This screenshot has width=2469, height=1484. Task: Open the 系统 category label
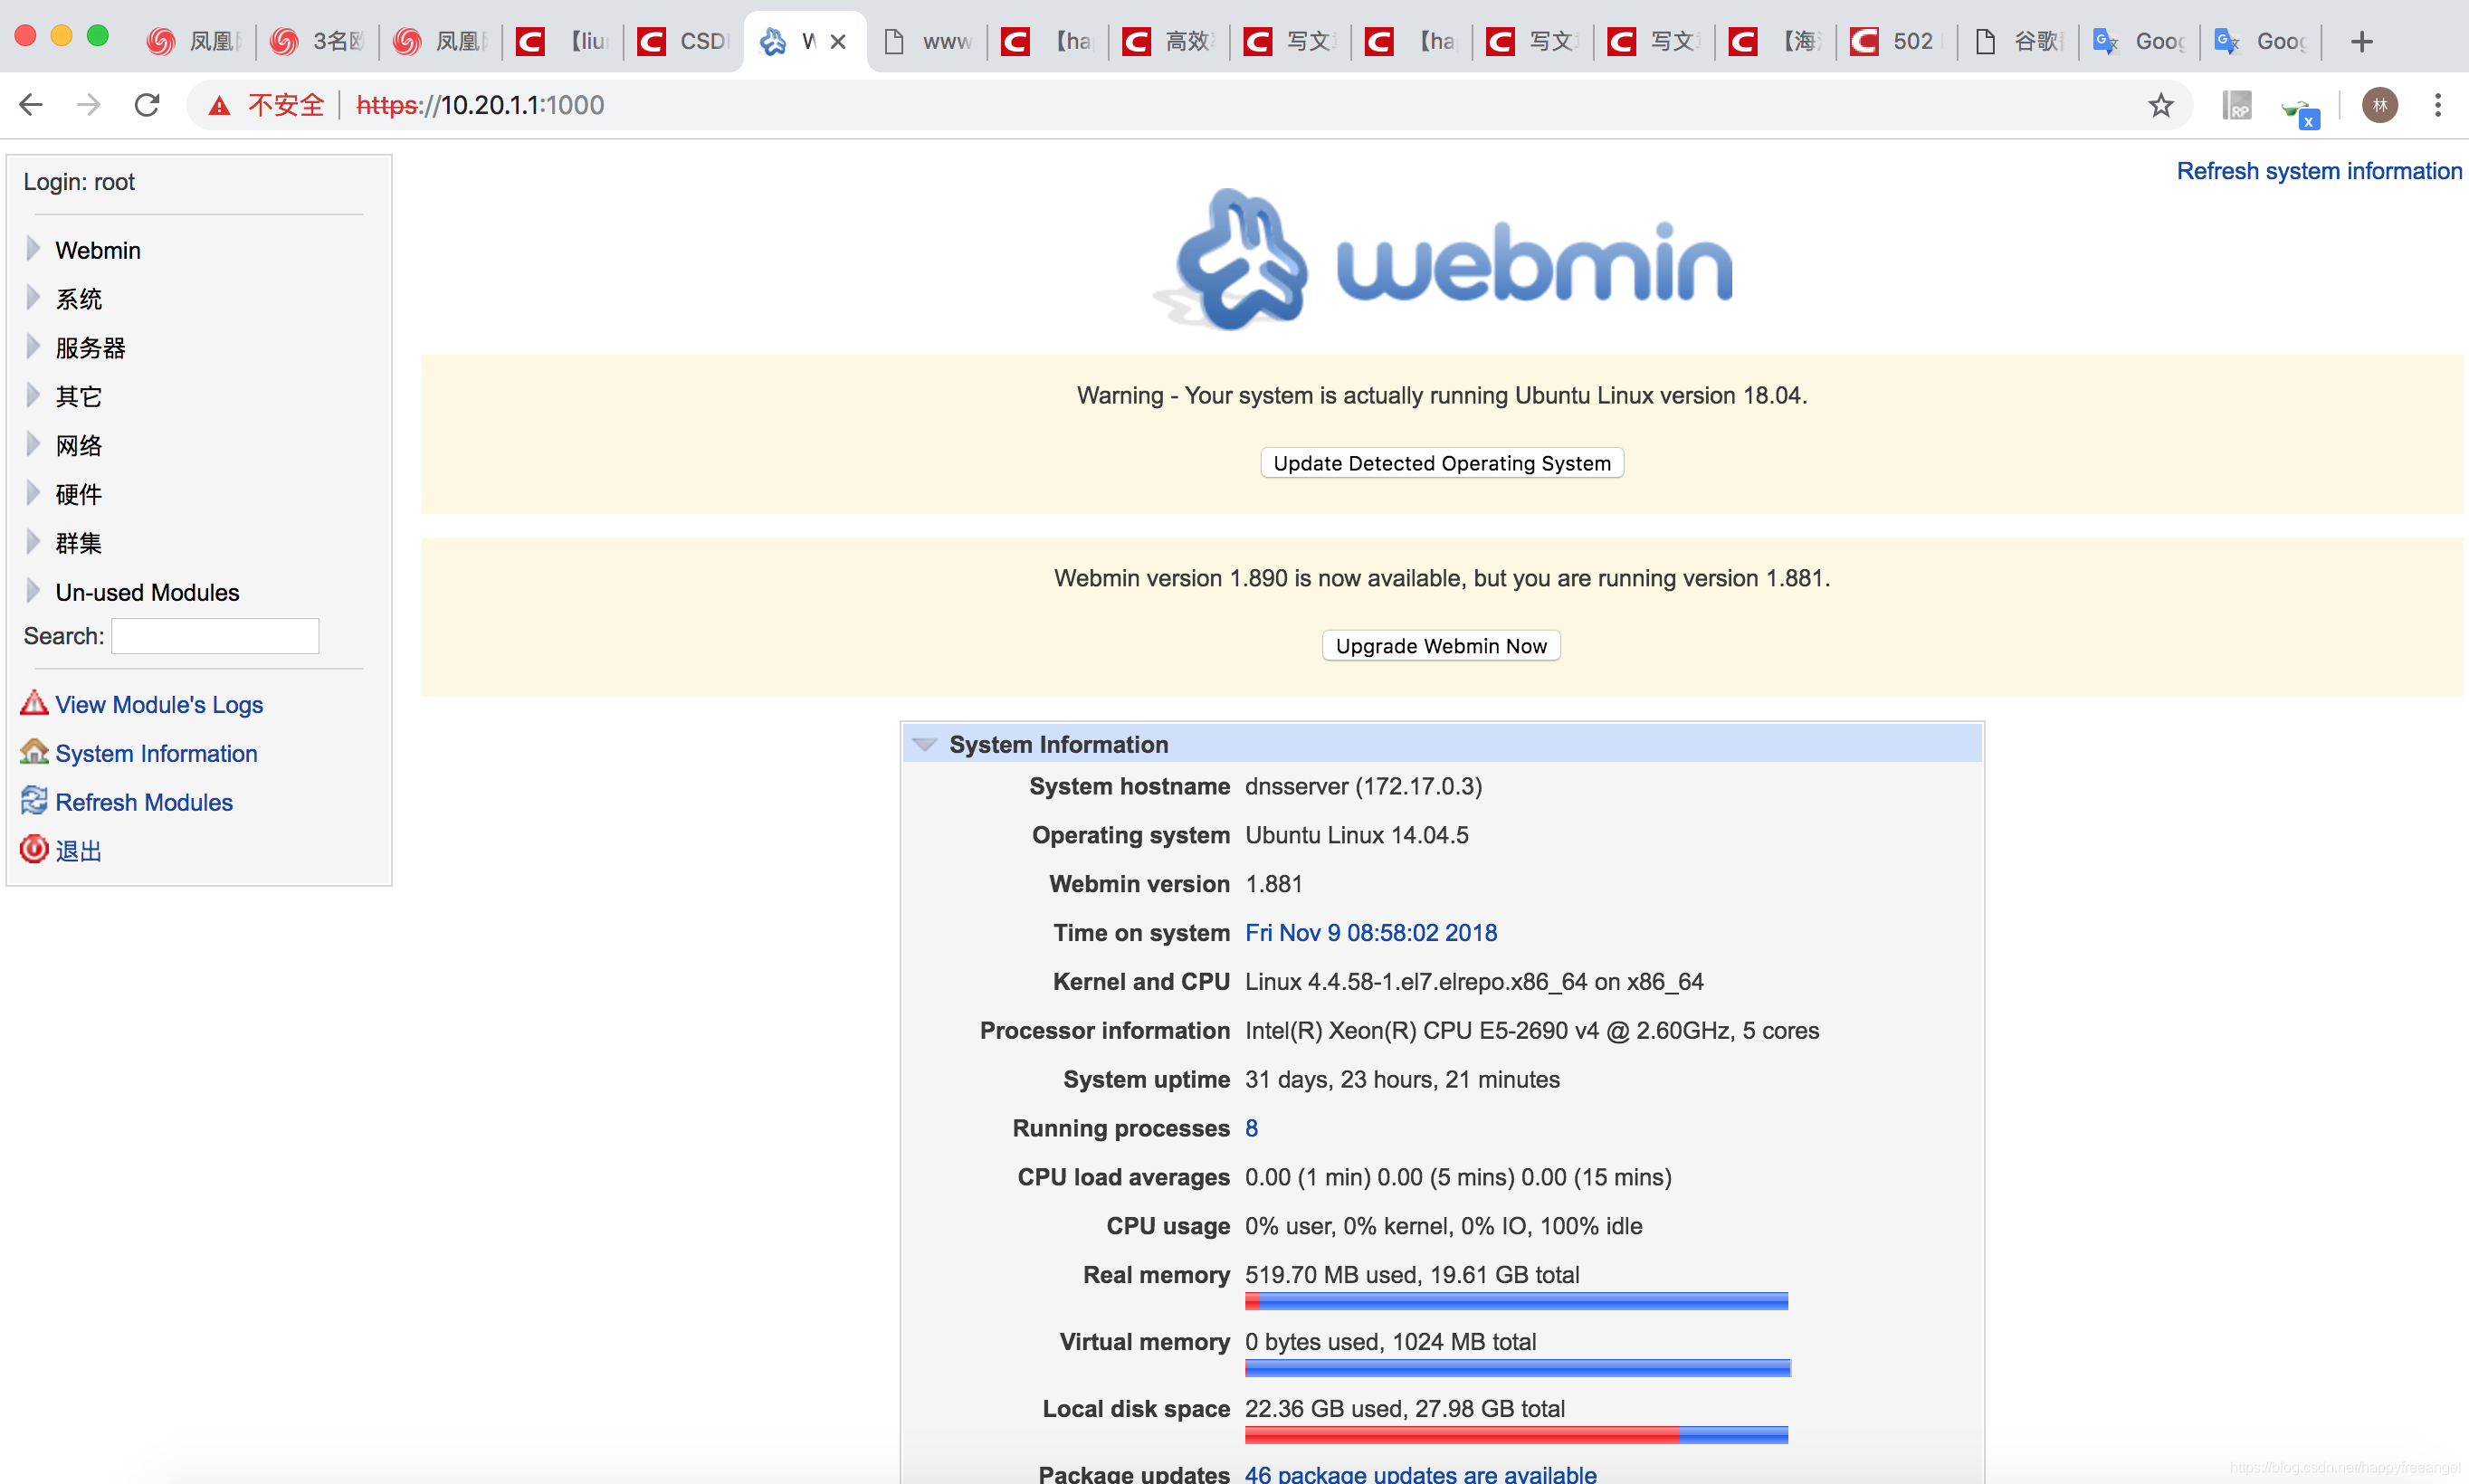[78, 299]
